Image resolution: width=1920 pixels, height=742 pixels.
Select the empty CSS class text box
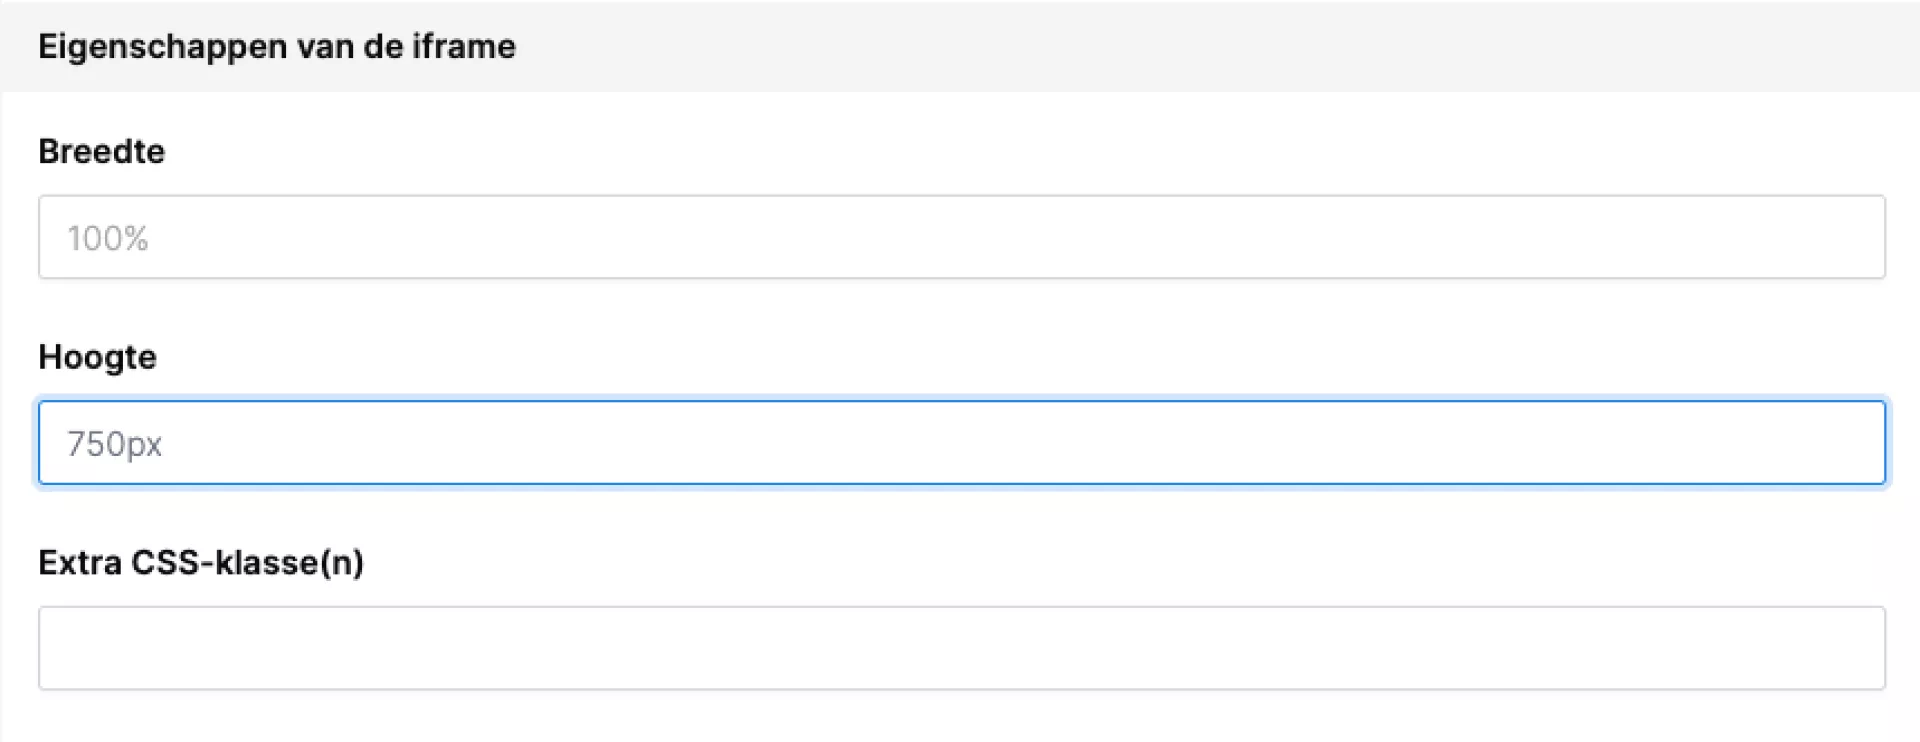coord(961,648)
